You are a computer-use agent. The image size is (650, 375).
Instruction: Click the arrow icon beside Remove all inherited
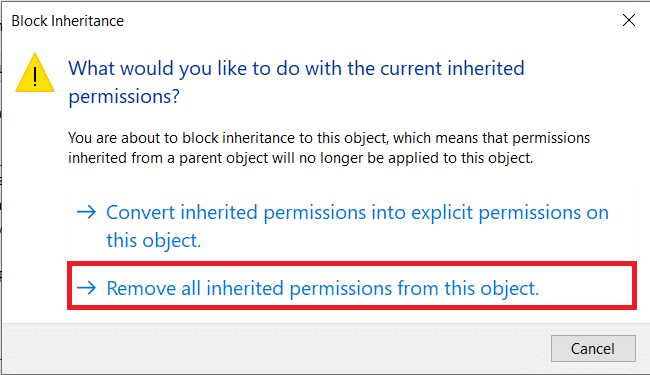pyautogui.click(x=86, y=287)
